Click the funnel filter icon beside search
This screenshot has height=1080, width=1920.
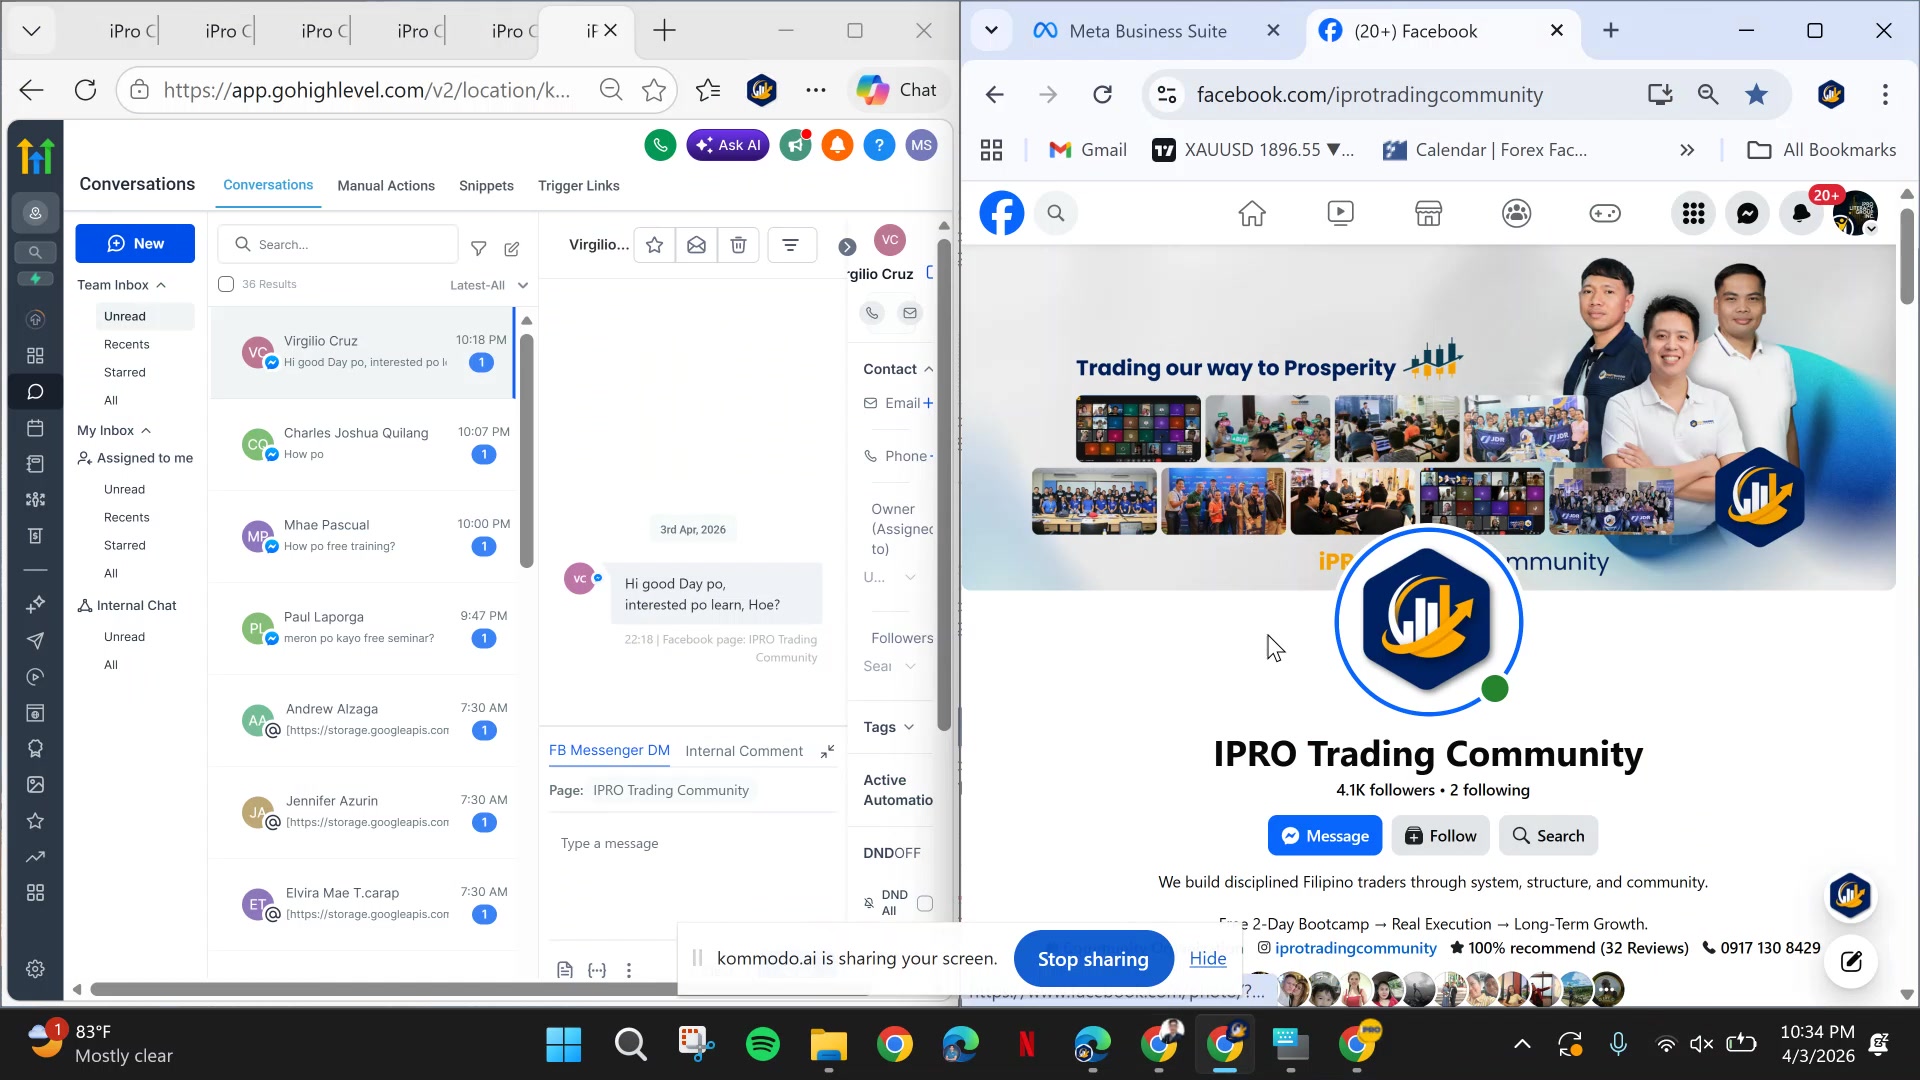point(479,248)
